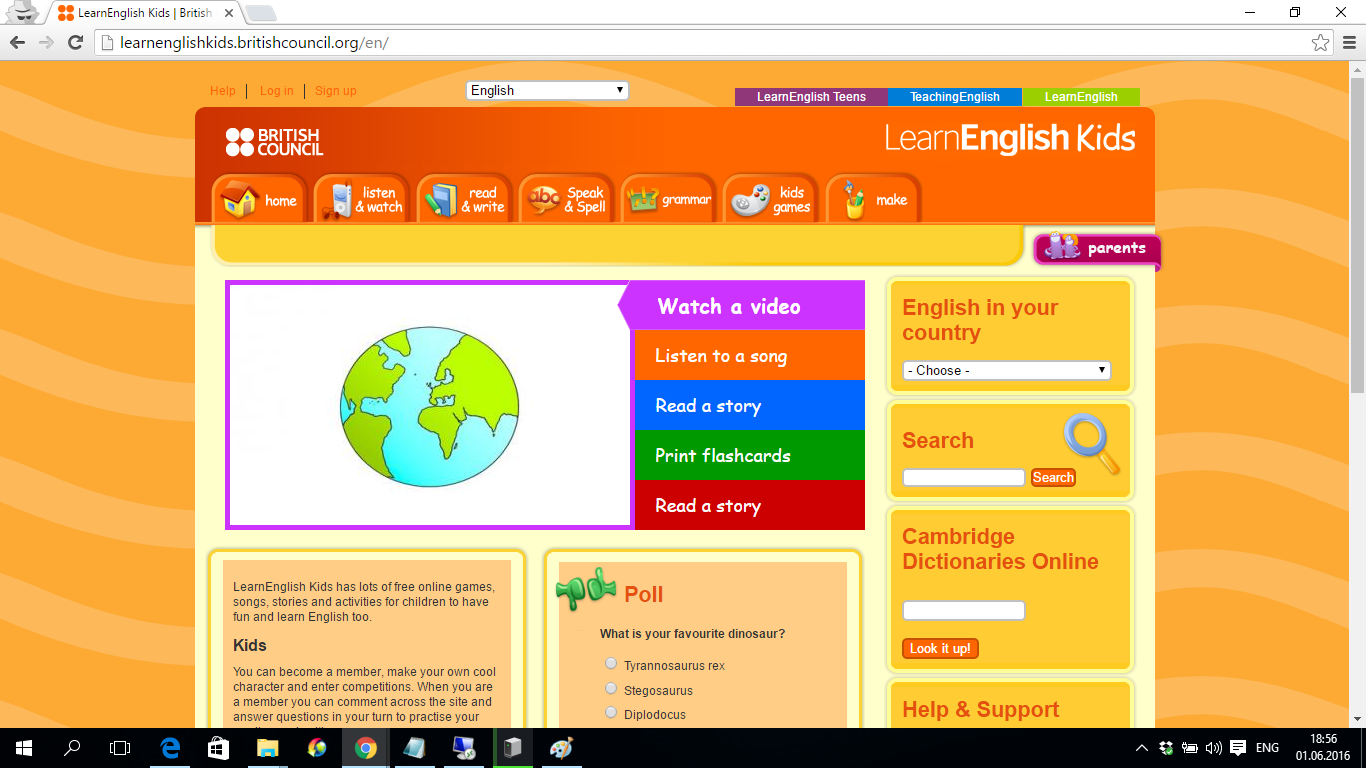Click the Chrome icon on the taskbar

[x=365, y=748]
